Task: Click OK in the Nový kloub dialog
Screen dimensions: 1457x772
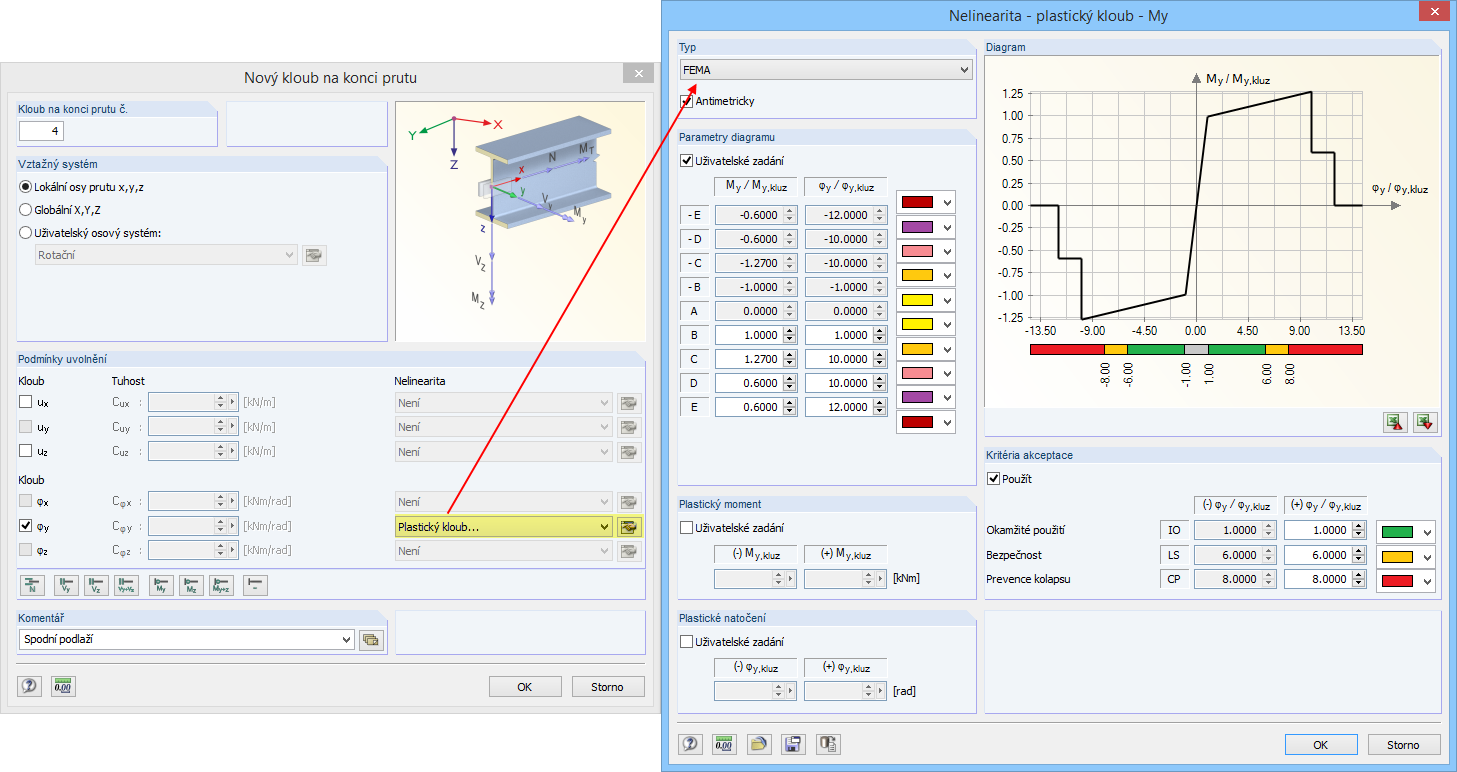Action: [525, 687]
